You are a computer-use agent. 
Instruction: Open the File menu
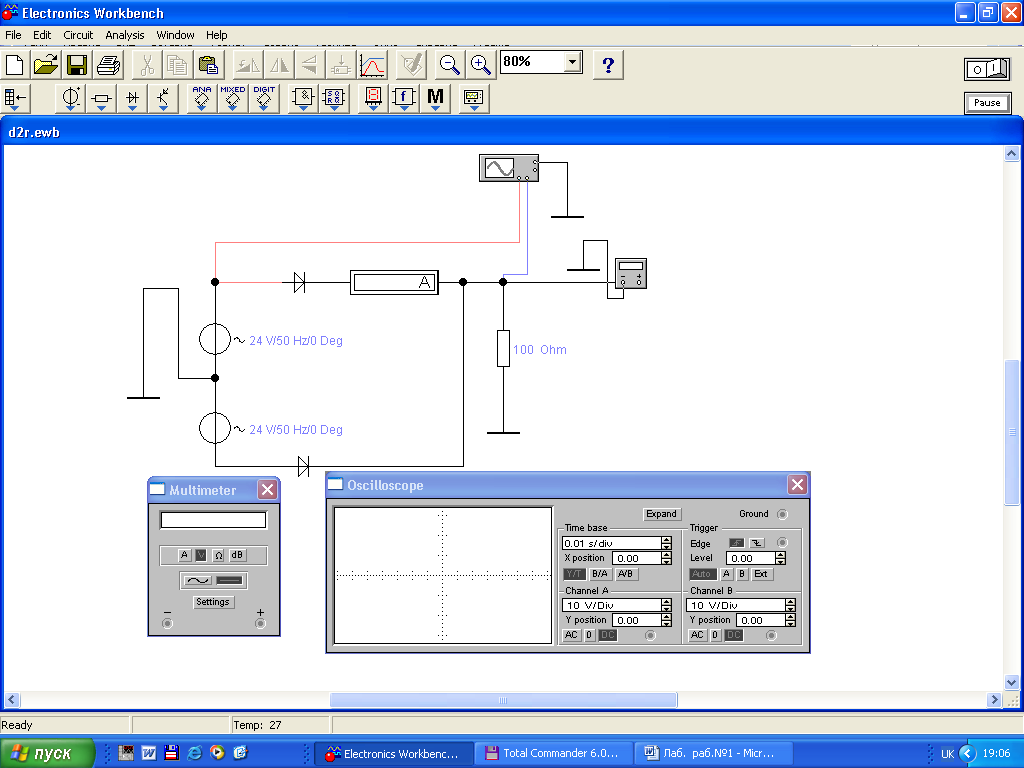pos(13,35)
